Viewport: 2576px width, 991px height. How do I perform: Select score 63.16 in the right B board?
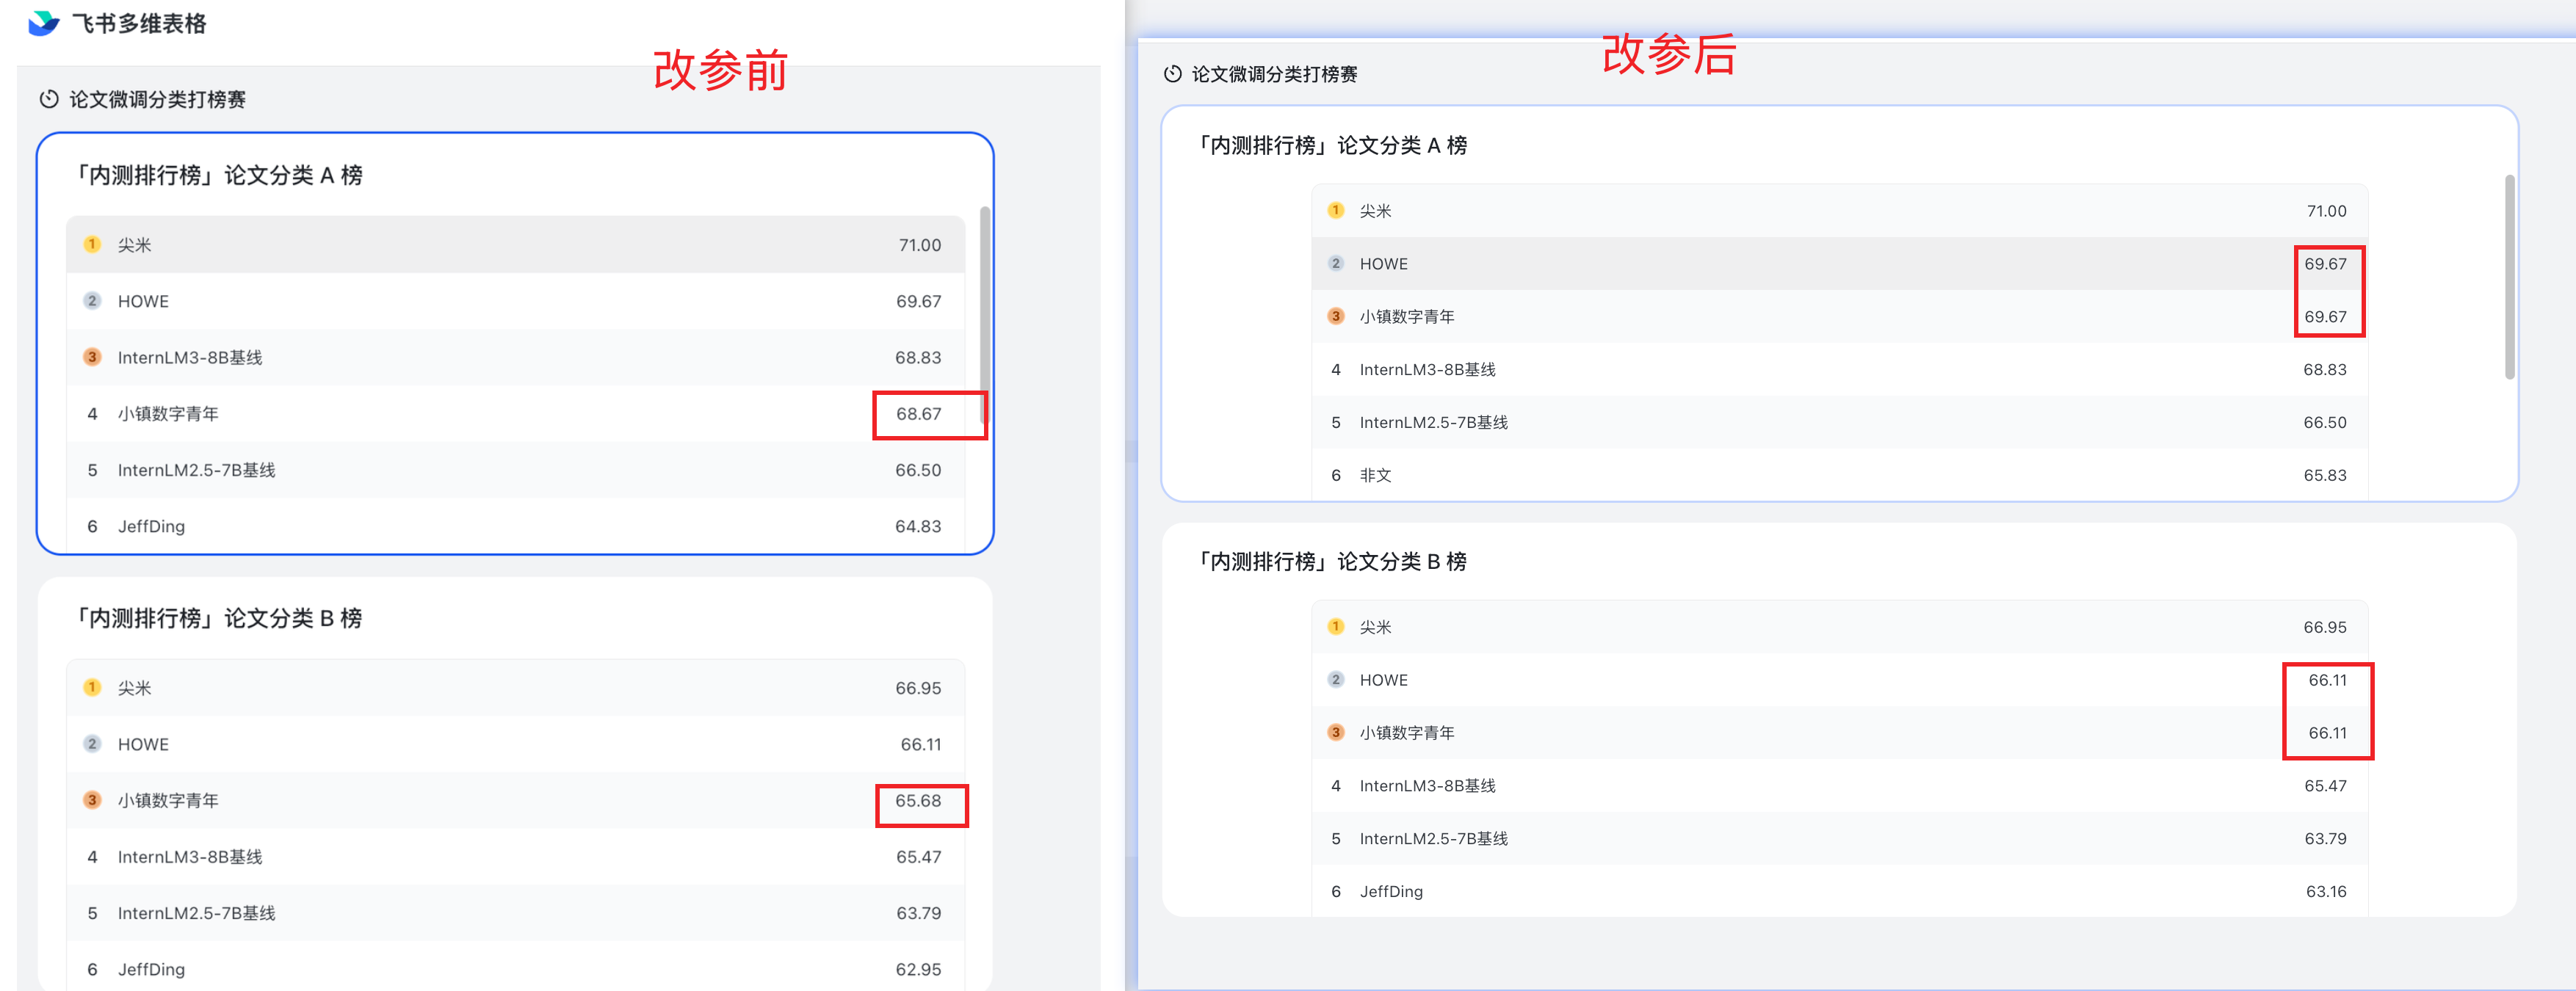2326,892
